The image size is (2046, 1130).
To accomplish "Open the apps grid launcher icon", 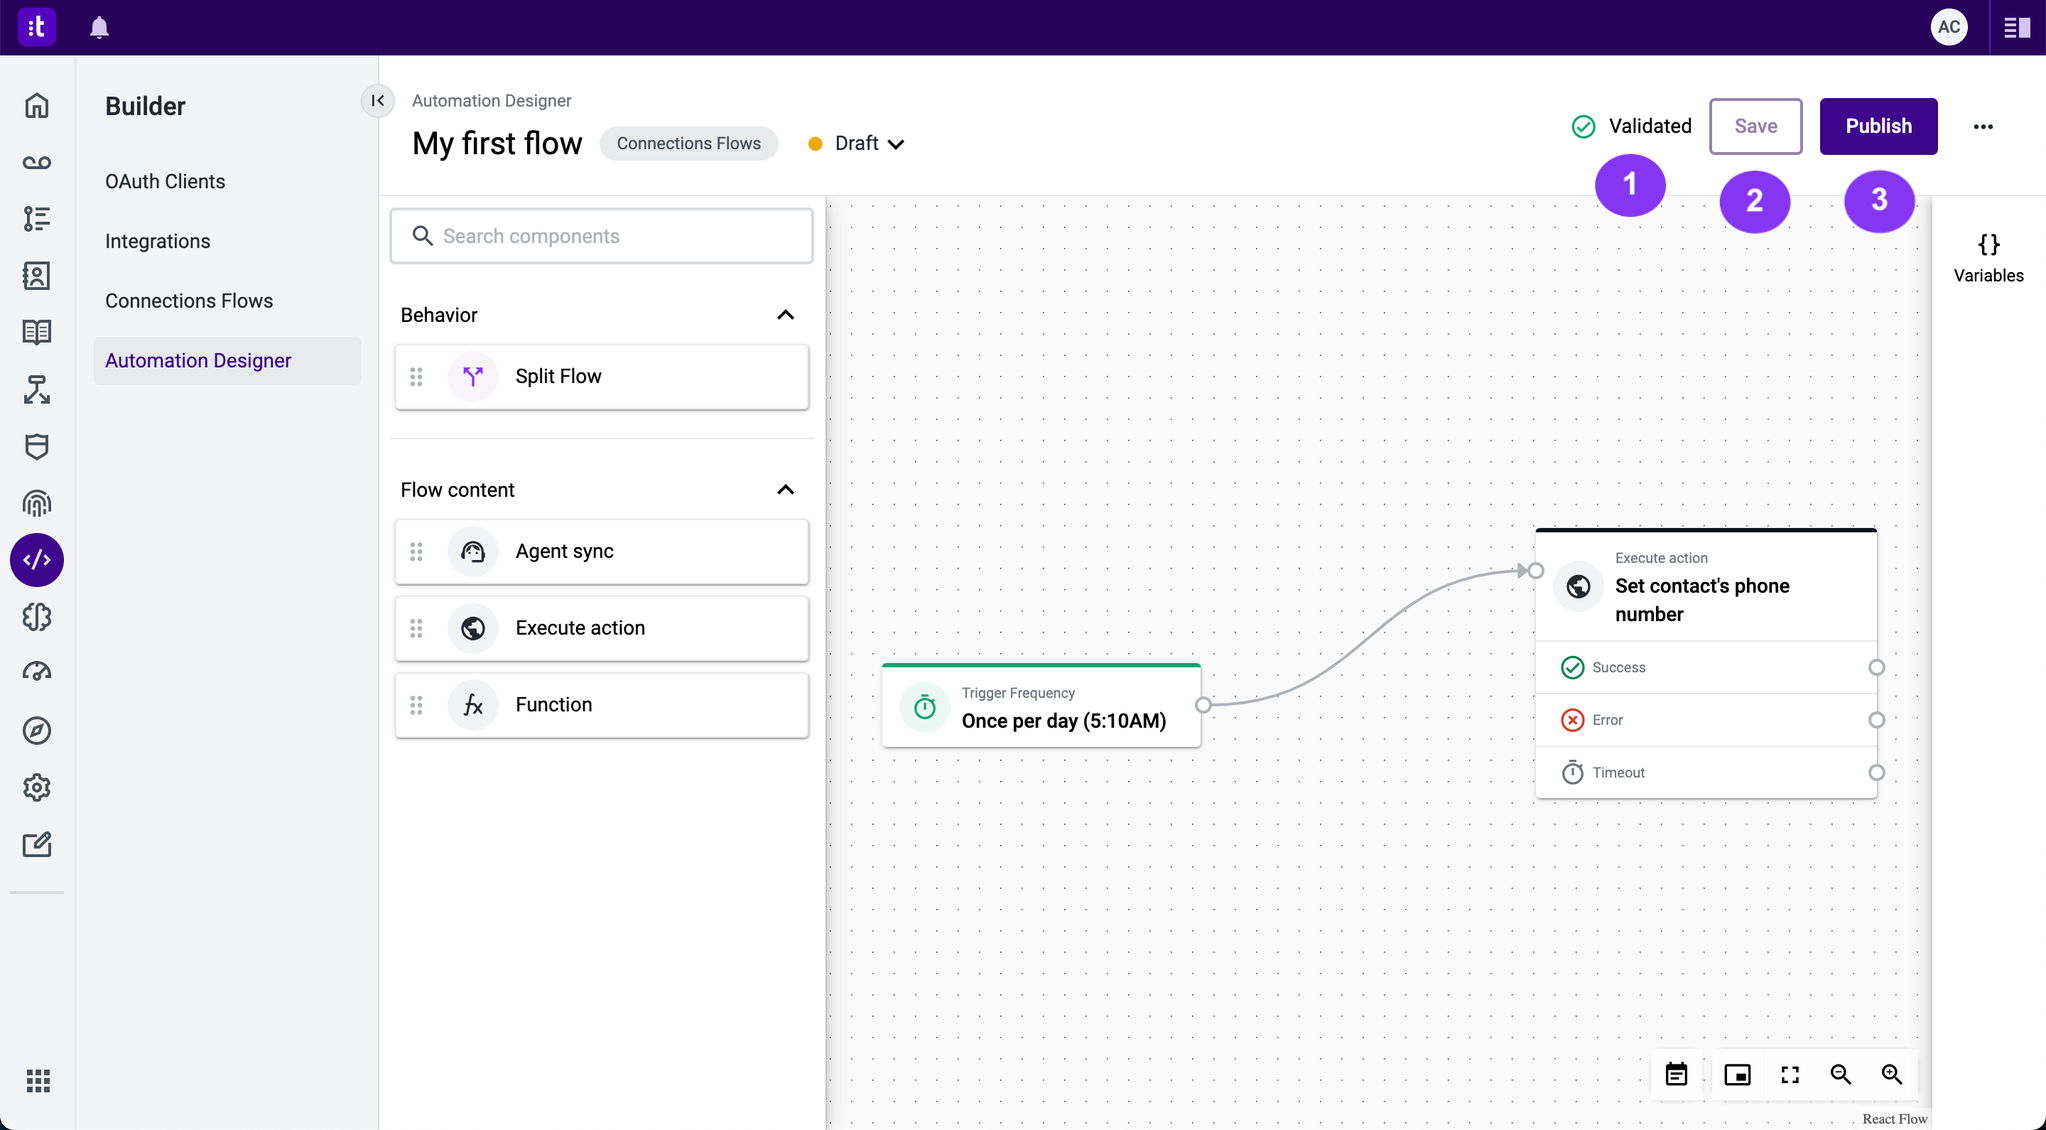I will tap(37, 1080).
